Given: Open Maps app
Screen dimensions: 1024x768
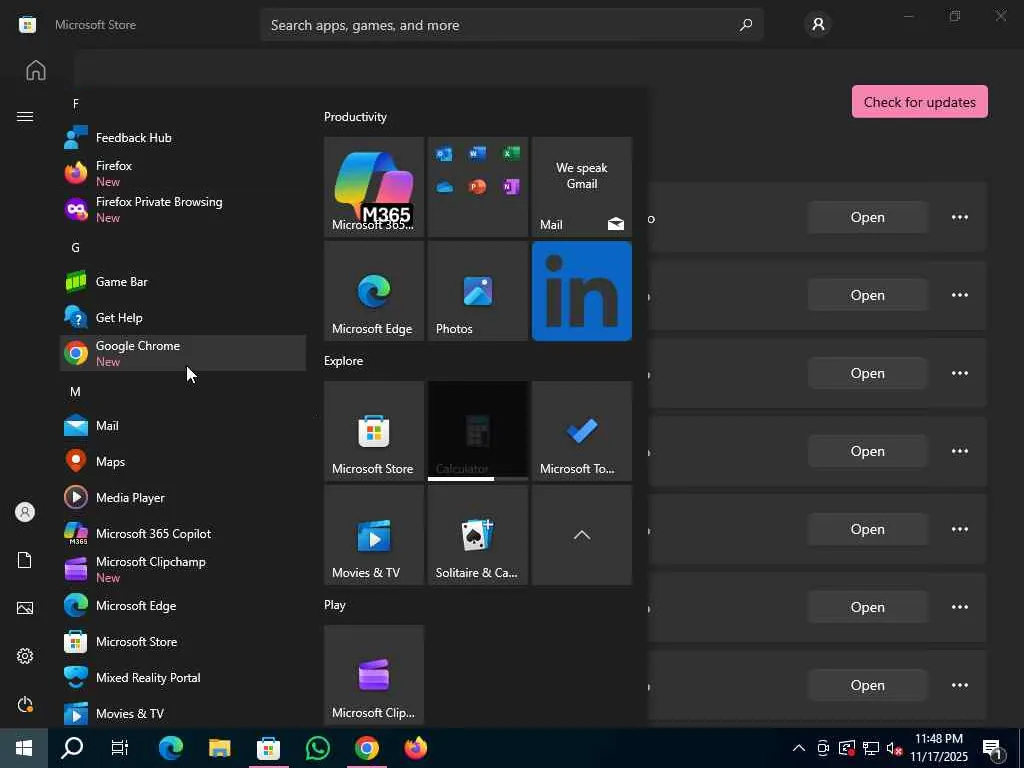Looking at the screenshot, I should 183,462.
